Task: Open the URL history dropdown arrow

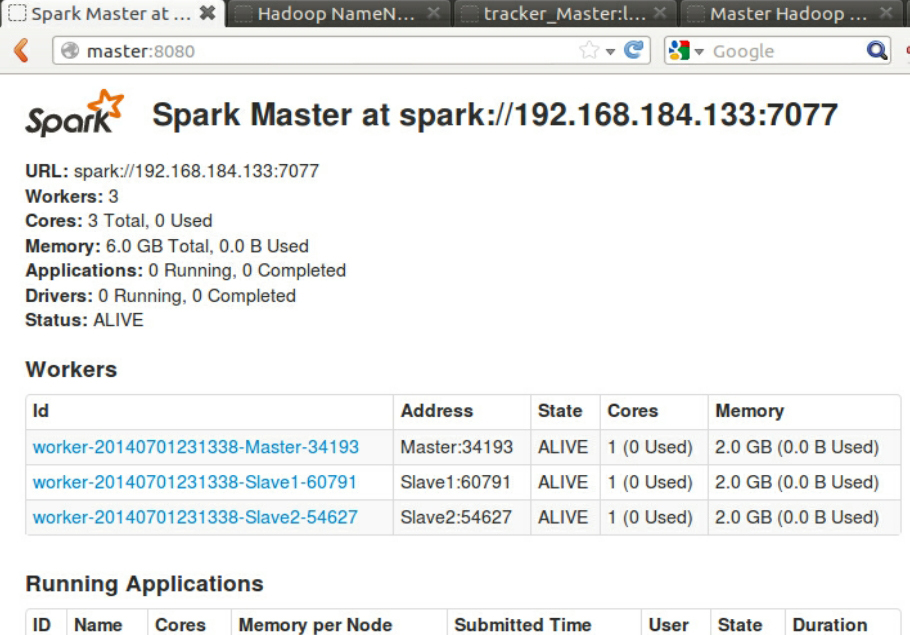Action: point(610,51)
